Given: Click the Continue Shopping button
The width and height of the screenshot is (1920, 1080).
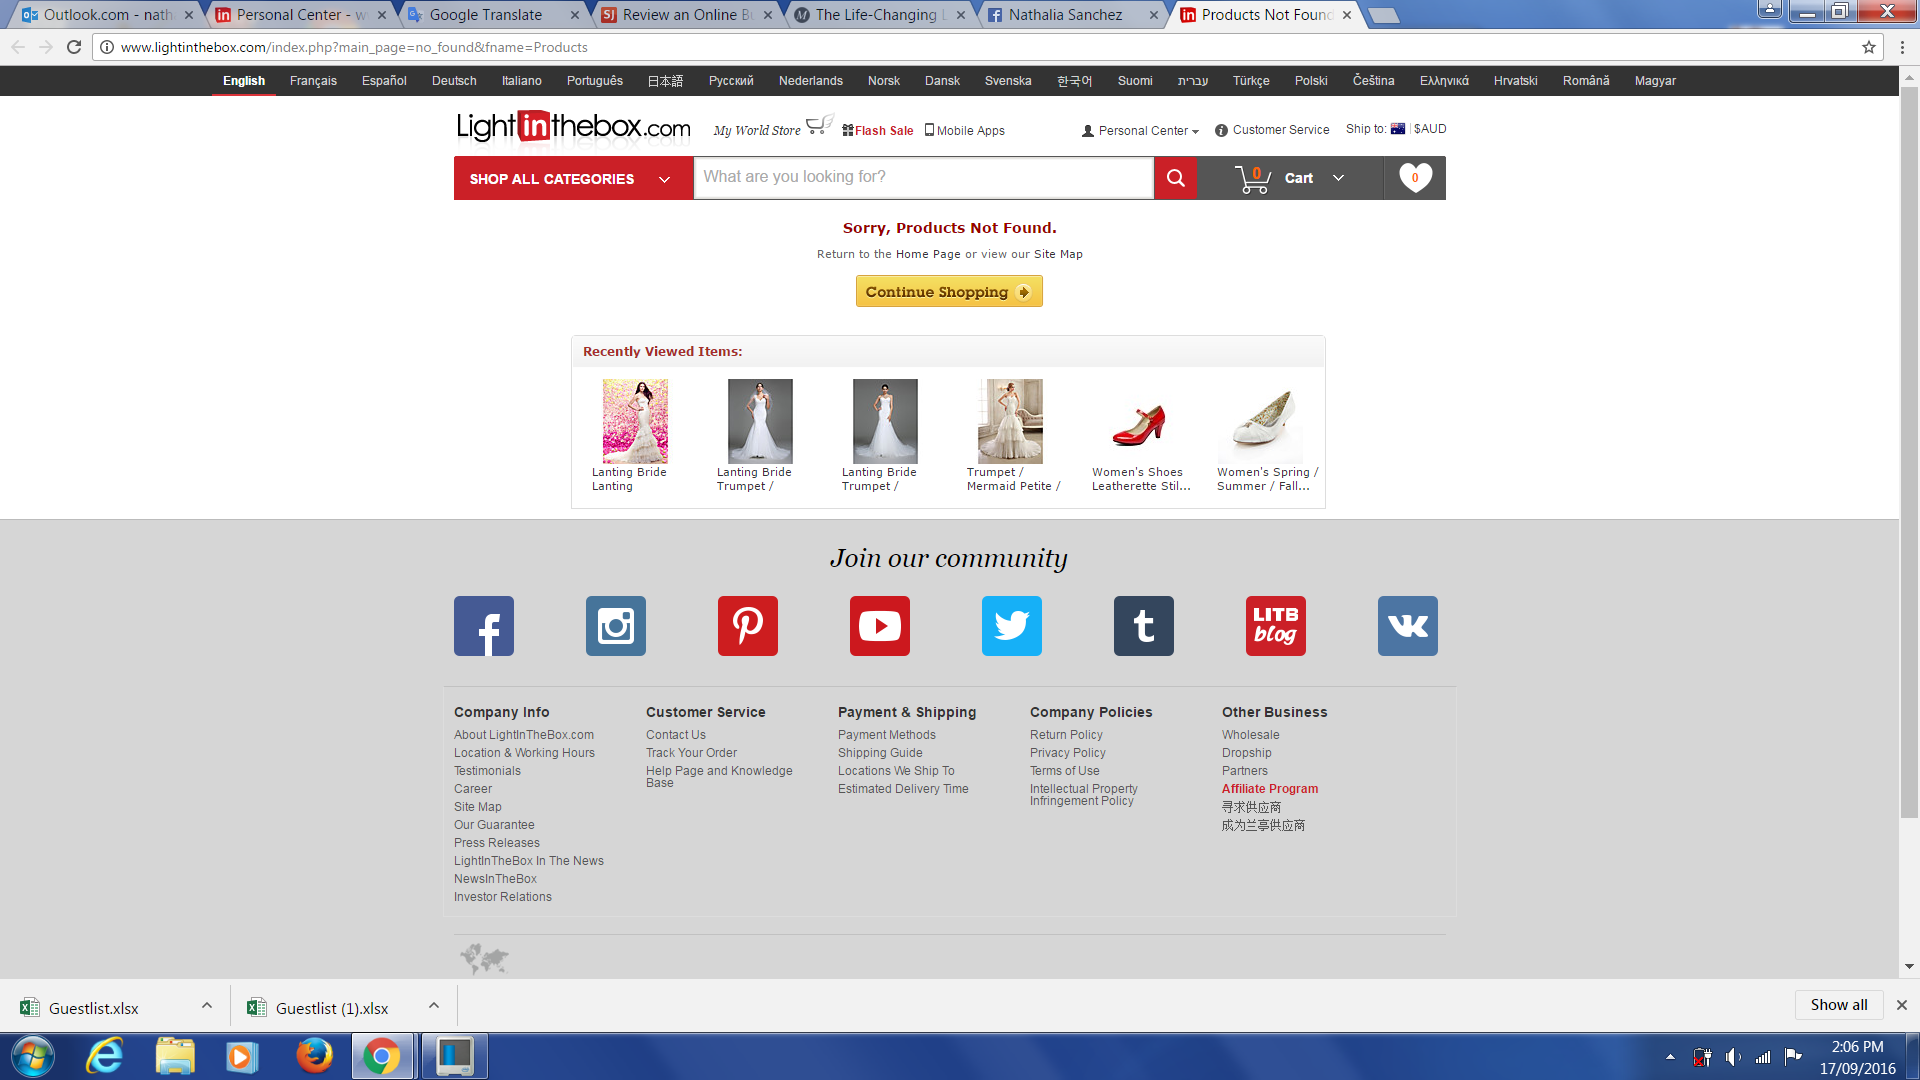Looking at the screenshot, I should (949, 292).
